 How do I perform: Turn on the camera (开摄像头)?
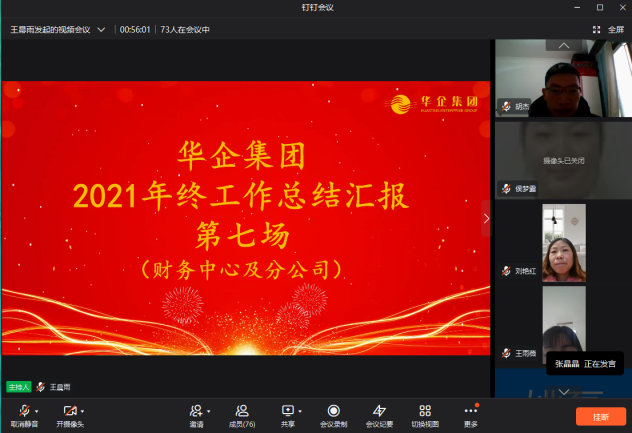tap(69, 411)
